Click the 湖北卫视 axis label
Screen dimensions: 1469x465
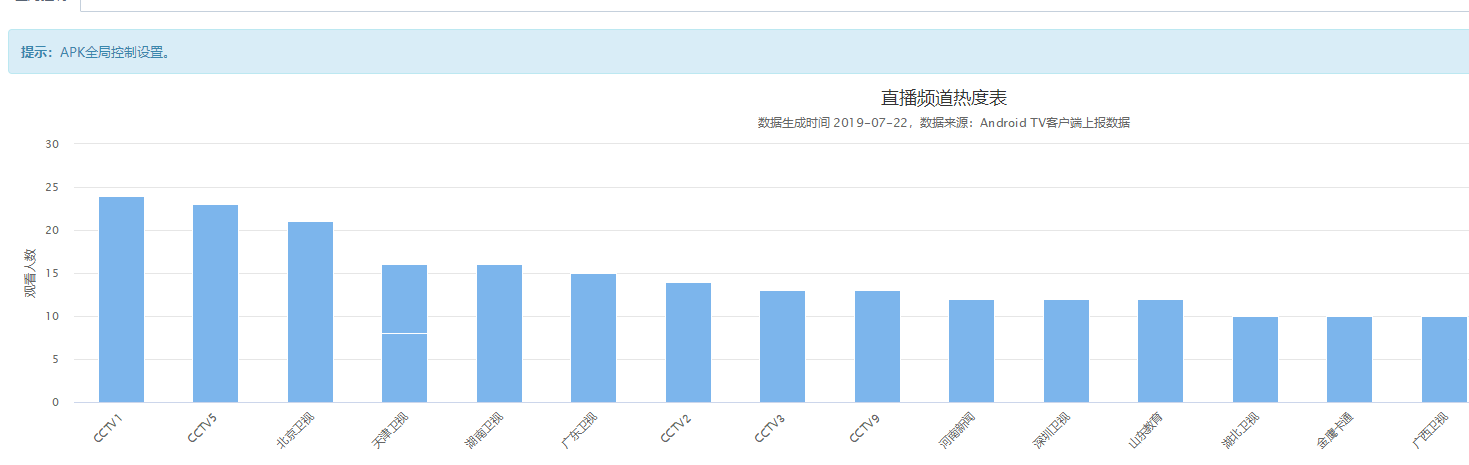pyautogui.click(x=1239, y=429)
